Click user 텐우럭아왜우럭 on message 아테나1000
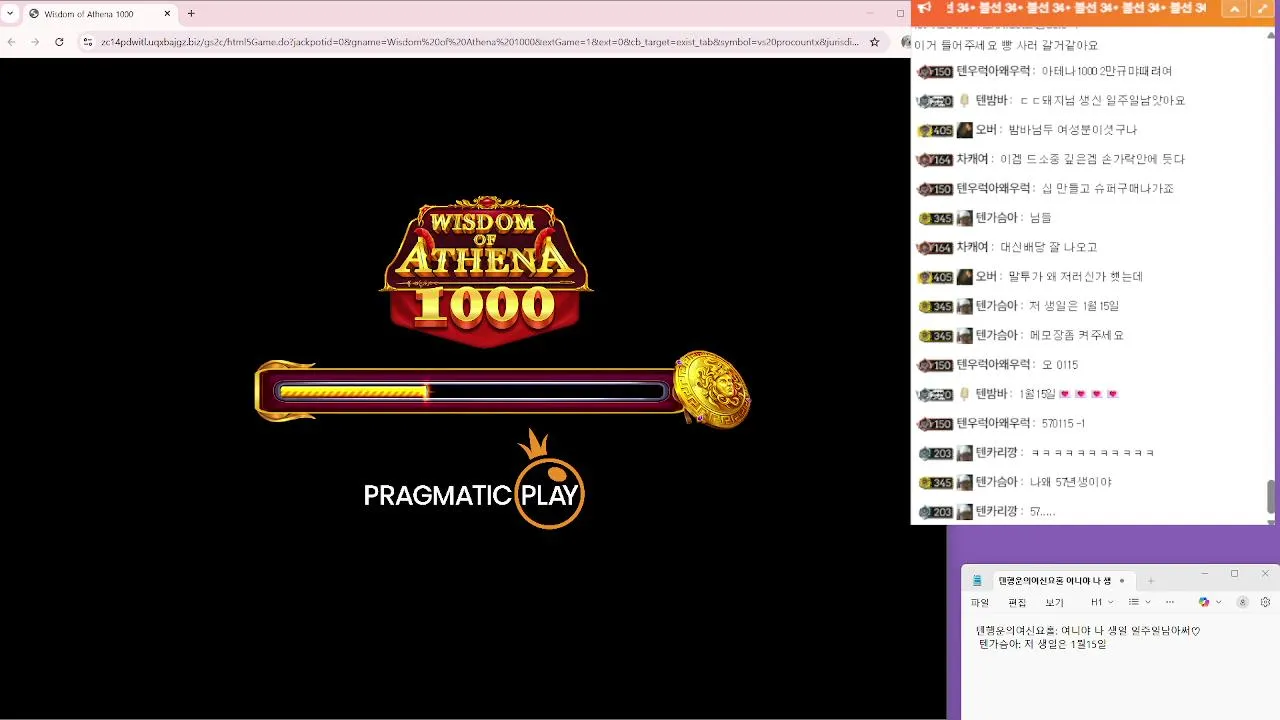 pos(993,71)
